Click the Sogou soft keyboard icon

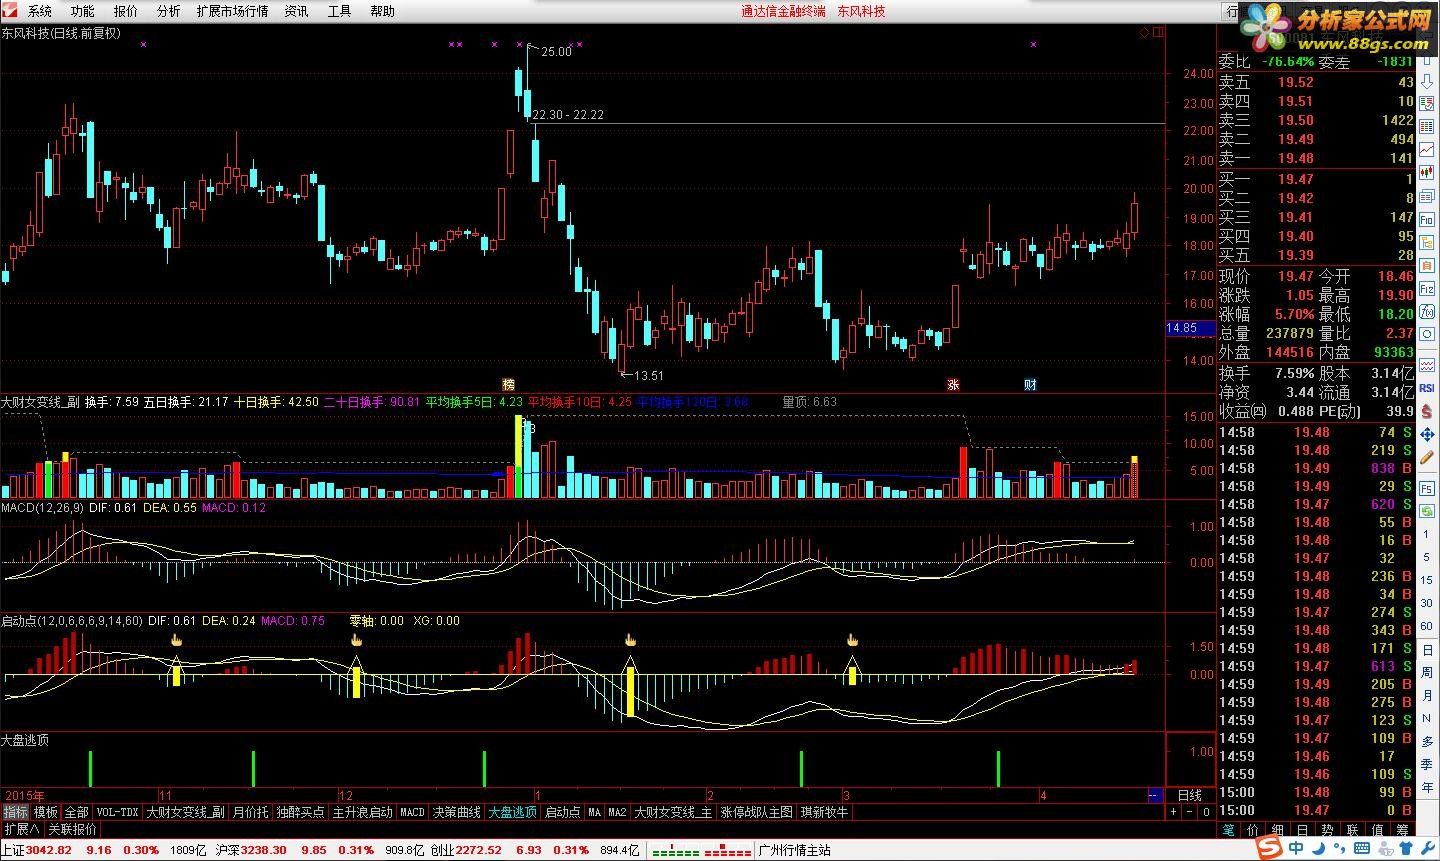point(1362,848)
